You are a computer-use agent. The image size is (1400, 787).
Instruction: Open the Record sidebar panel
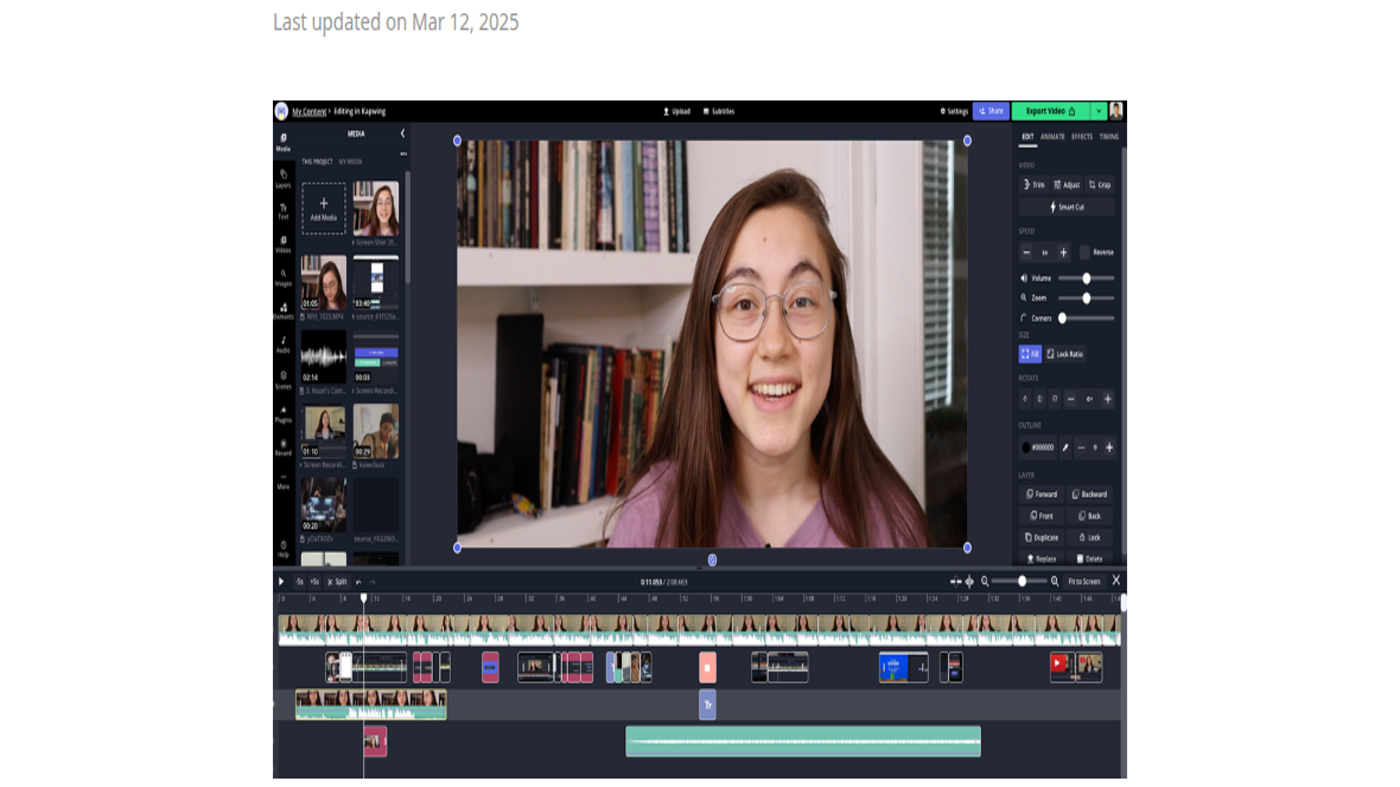point(283,447)
